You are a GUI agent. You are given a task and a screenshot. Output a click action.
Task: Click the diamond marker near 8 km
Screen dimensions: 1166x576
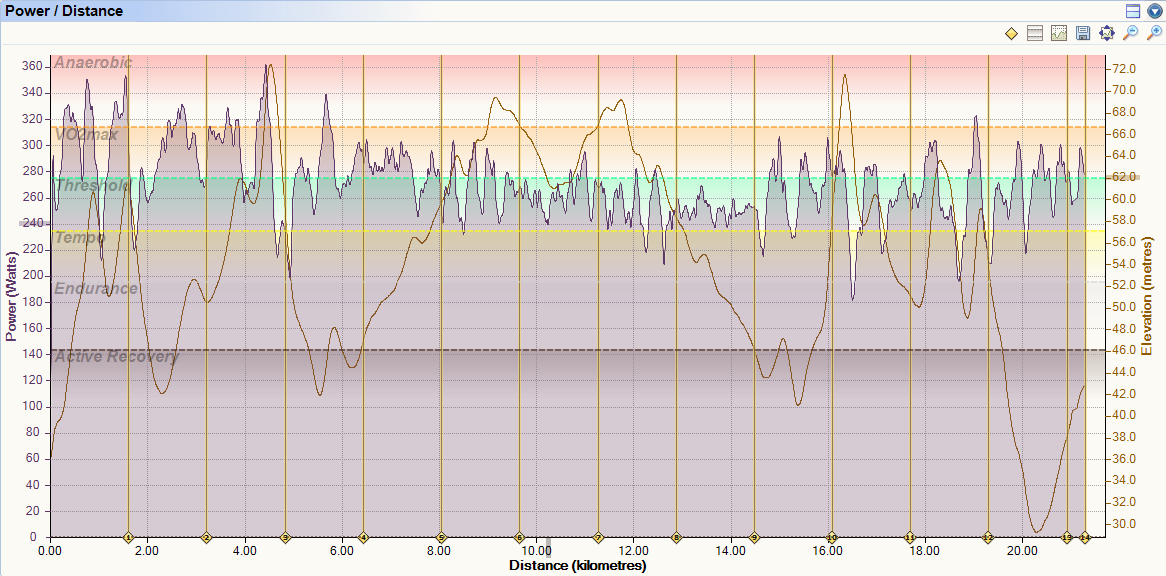[440, 537]
